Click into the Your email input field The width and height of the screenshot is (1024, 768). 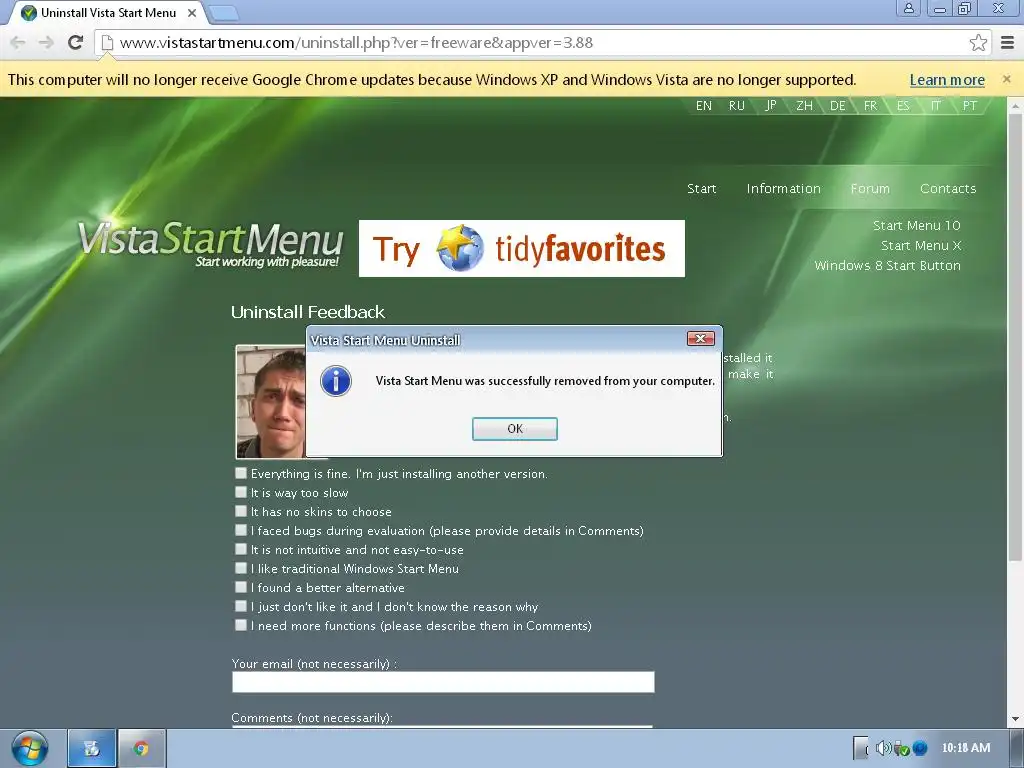tap(443, 682)
